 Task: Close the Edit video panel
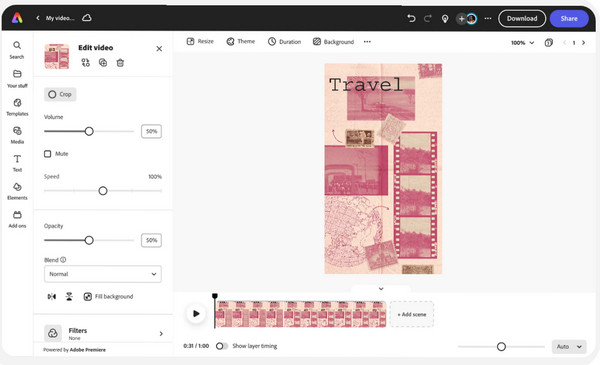[159, 49]
